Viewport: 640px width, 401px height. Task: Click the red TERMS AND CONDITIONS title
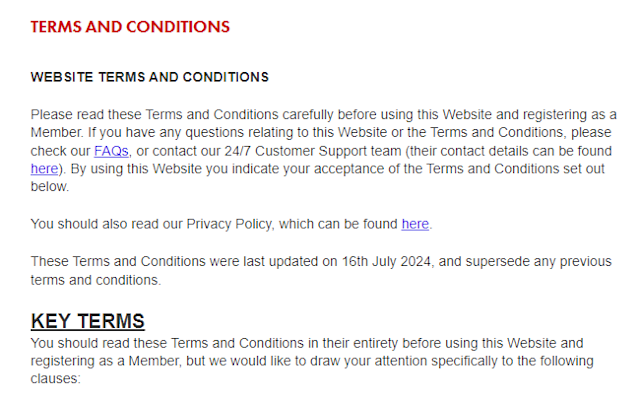[130, 27]
